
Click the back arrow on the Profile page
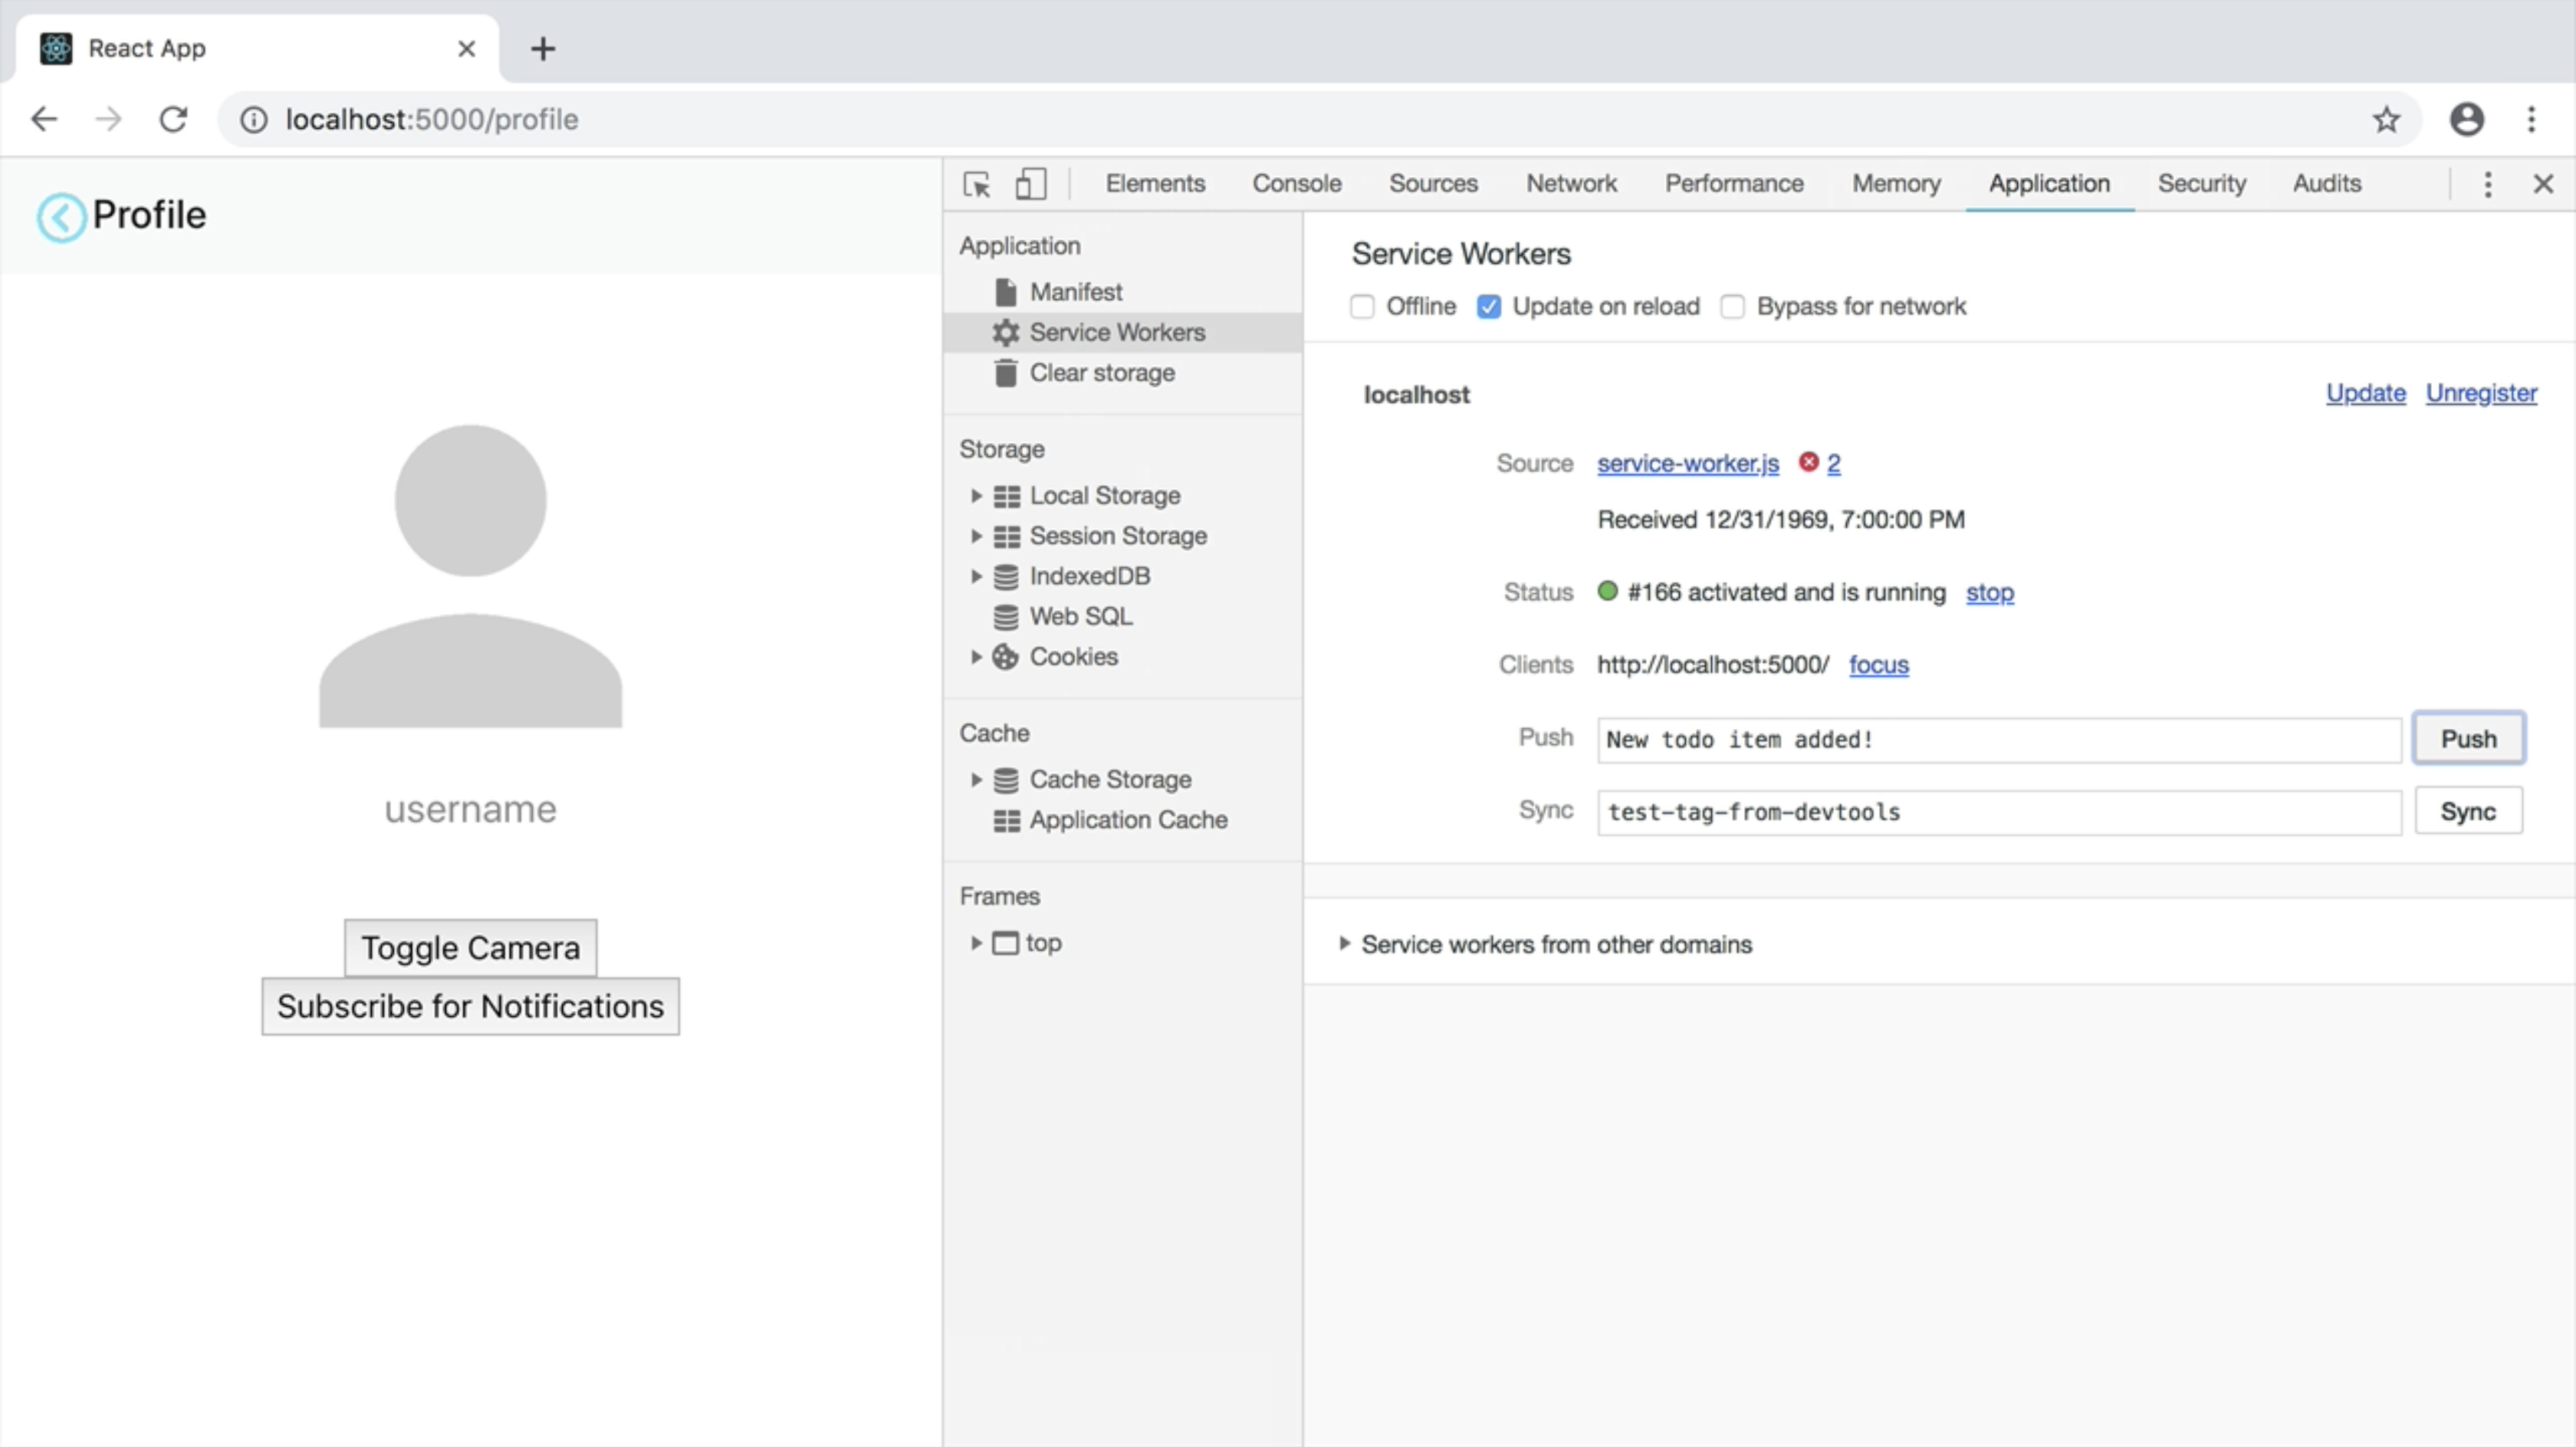60,216
